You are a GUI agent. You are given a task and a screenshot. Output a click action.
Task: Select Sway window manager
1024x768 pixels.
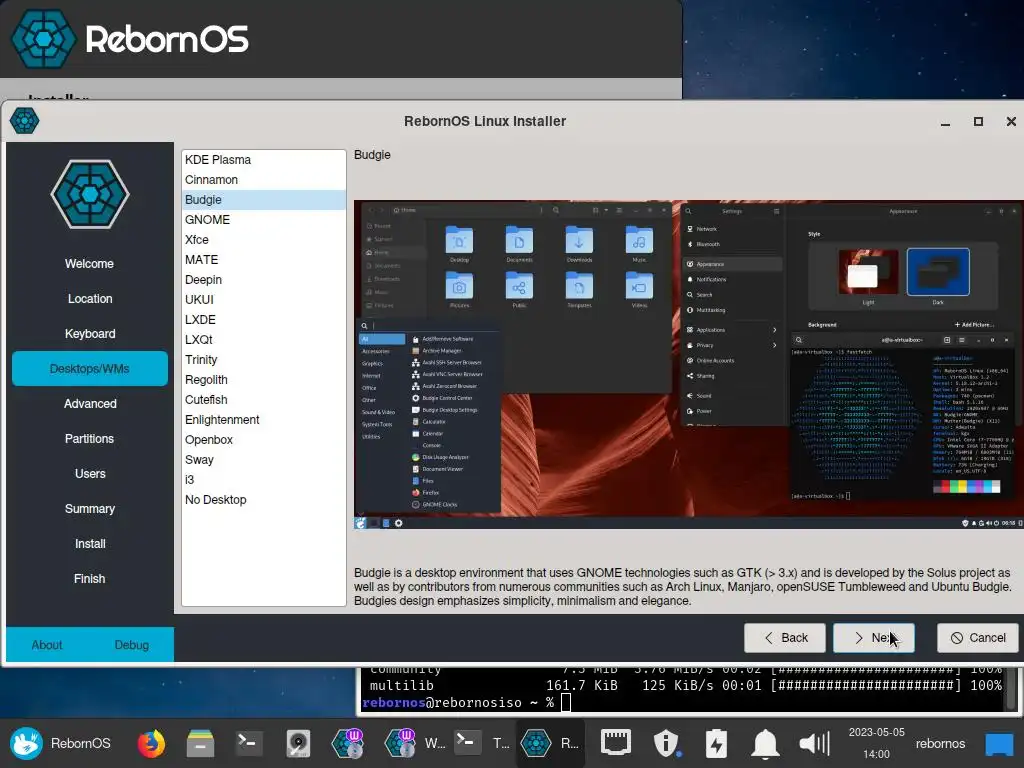[263, 460]
